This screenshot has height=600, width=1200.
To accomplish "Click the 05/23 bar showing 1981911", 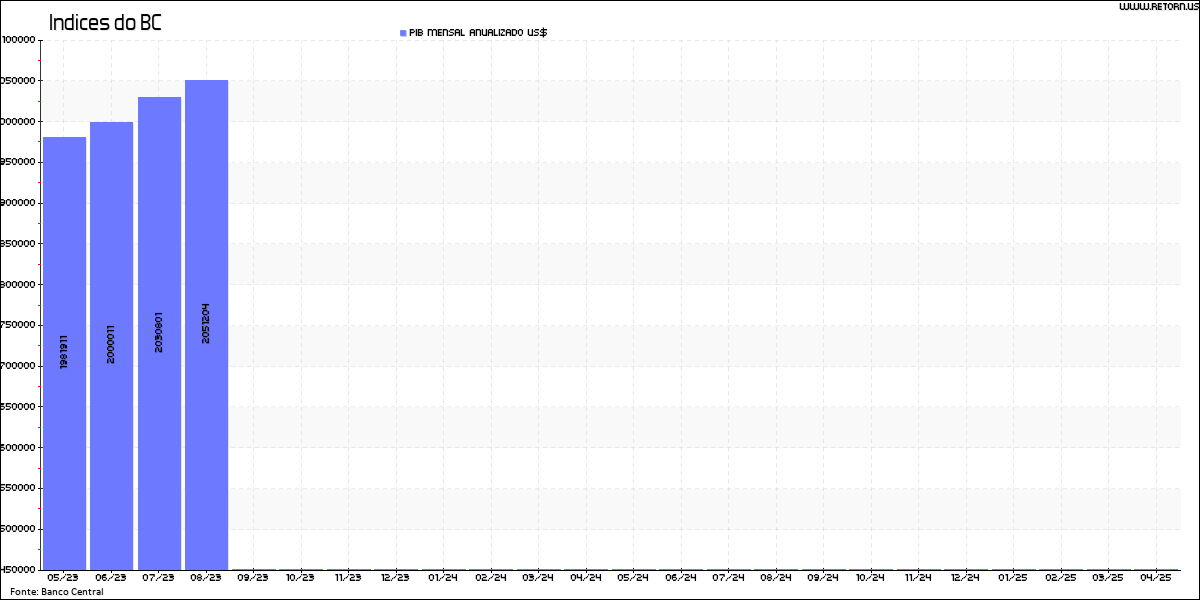I will click(x=64, y=353).
